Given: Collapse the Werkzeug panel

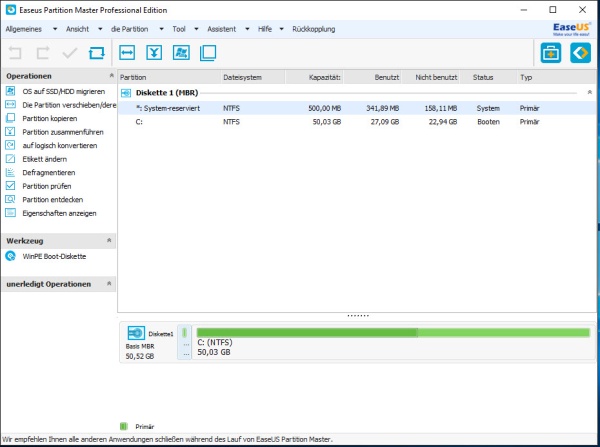Looking at the screenshot, I should click(x=109, y=240).
